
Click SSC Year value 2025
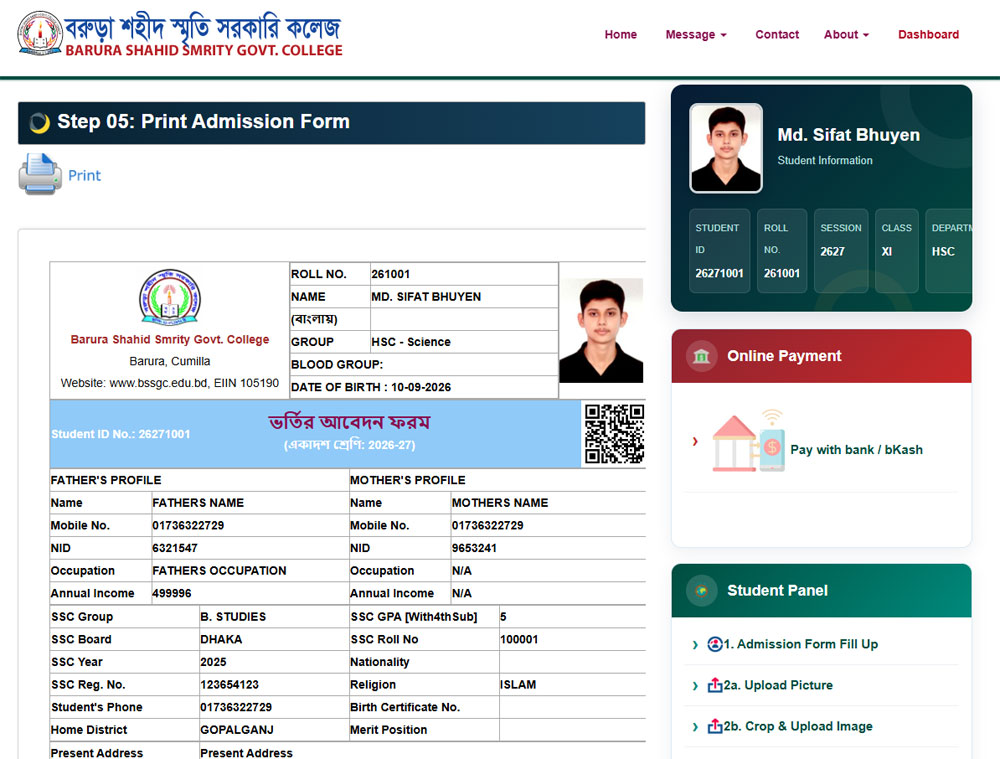213,662
